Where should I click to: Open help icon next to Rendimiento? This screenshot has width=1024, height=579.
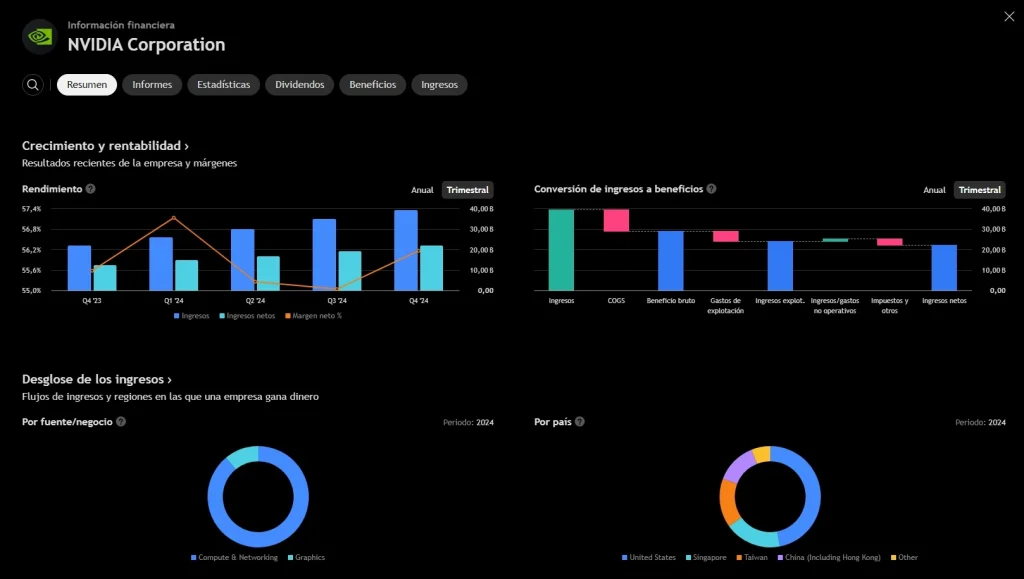[x=91, y=189]
